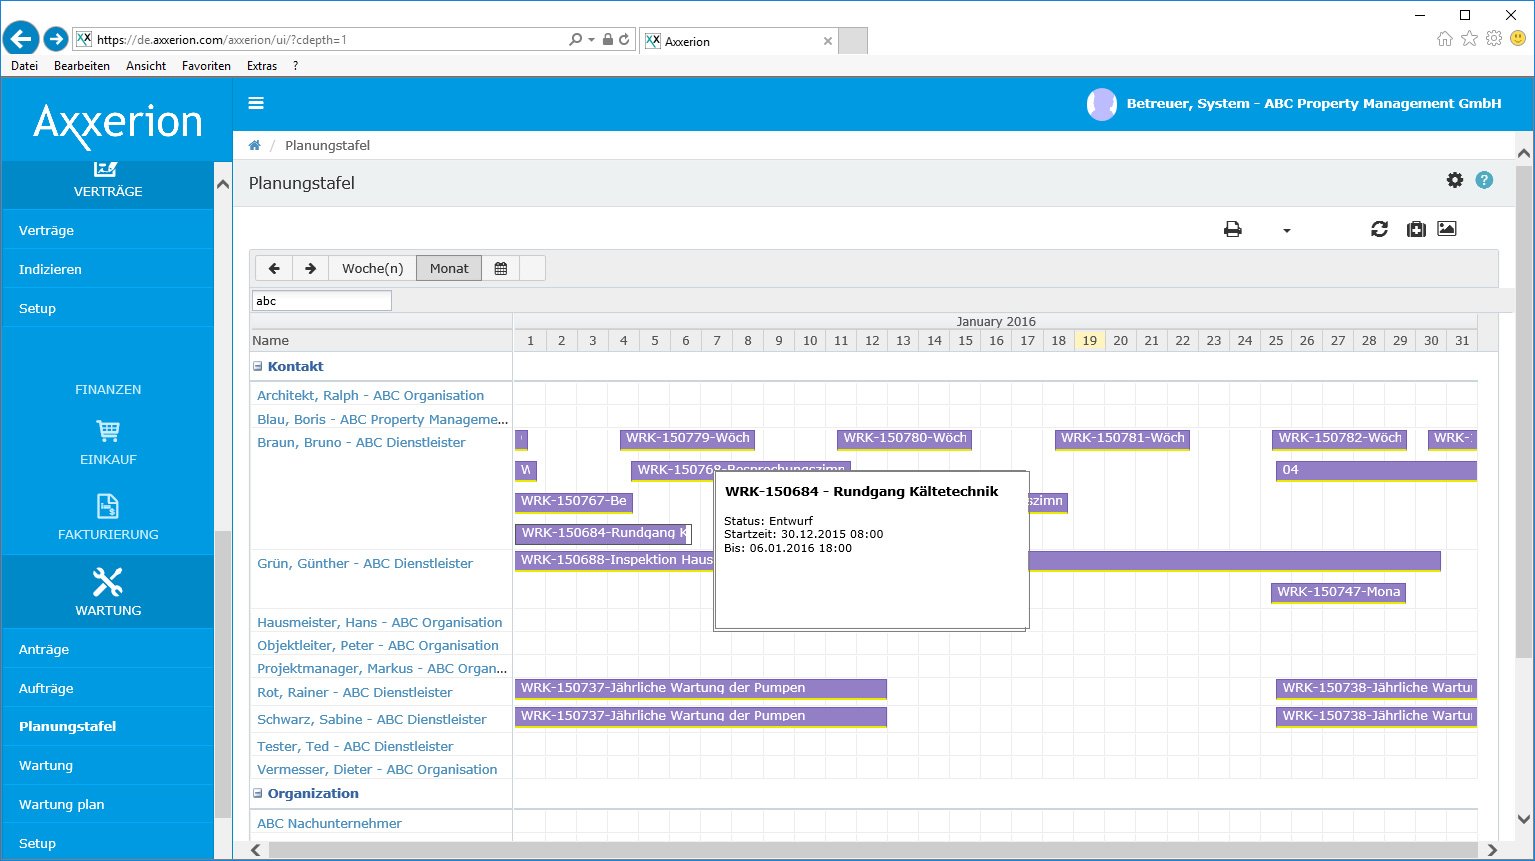
Task: Open the EINKAUF shopping cart module
Action: point(108,443)
